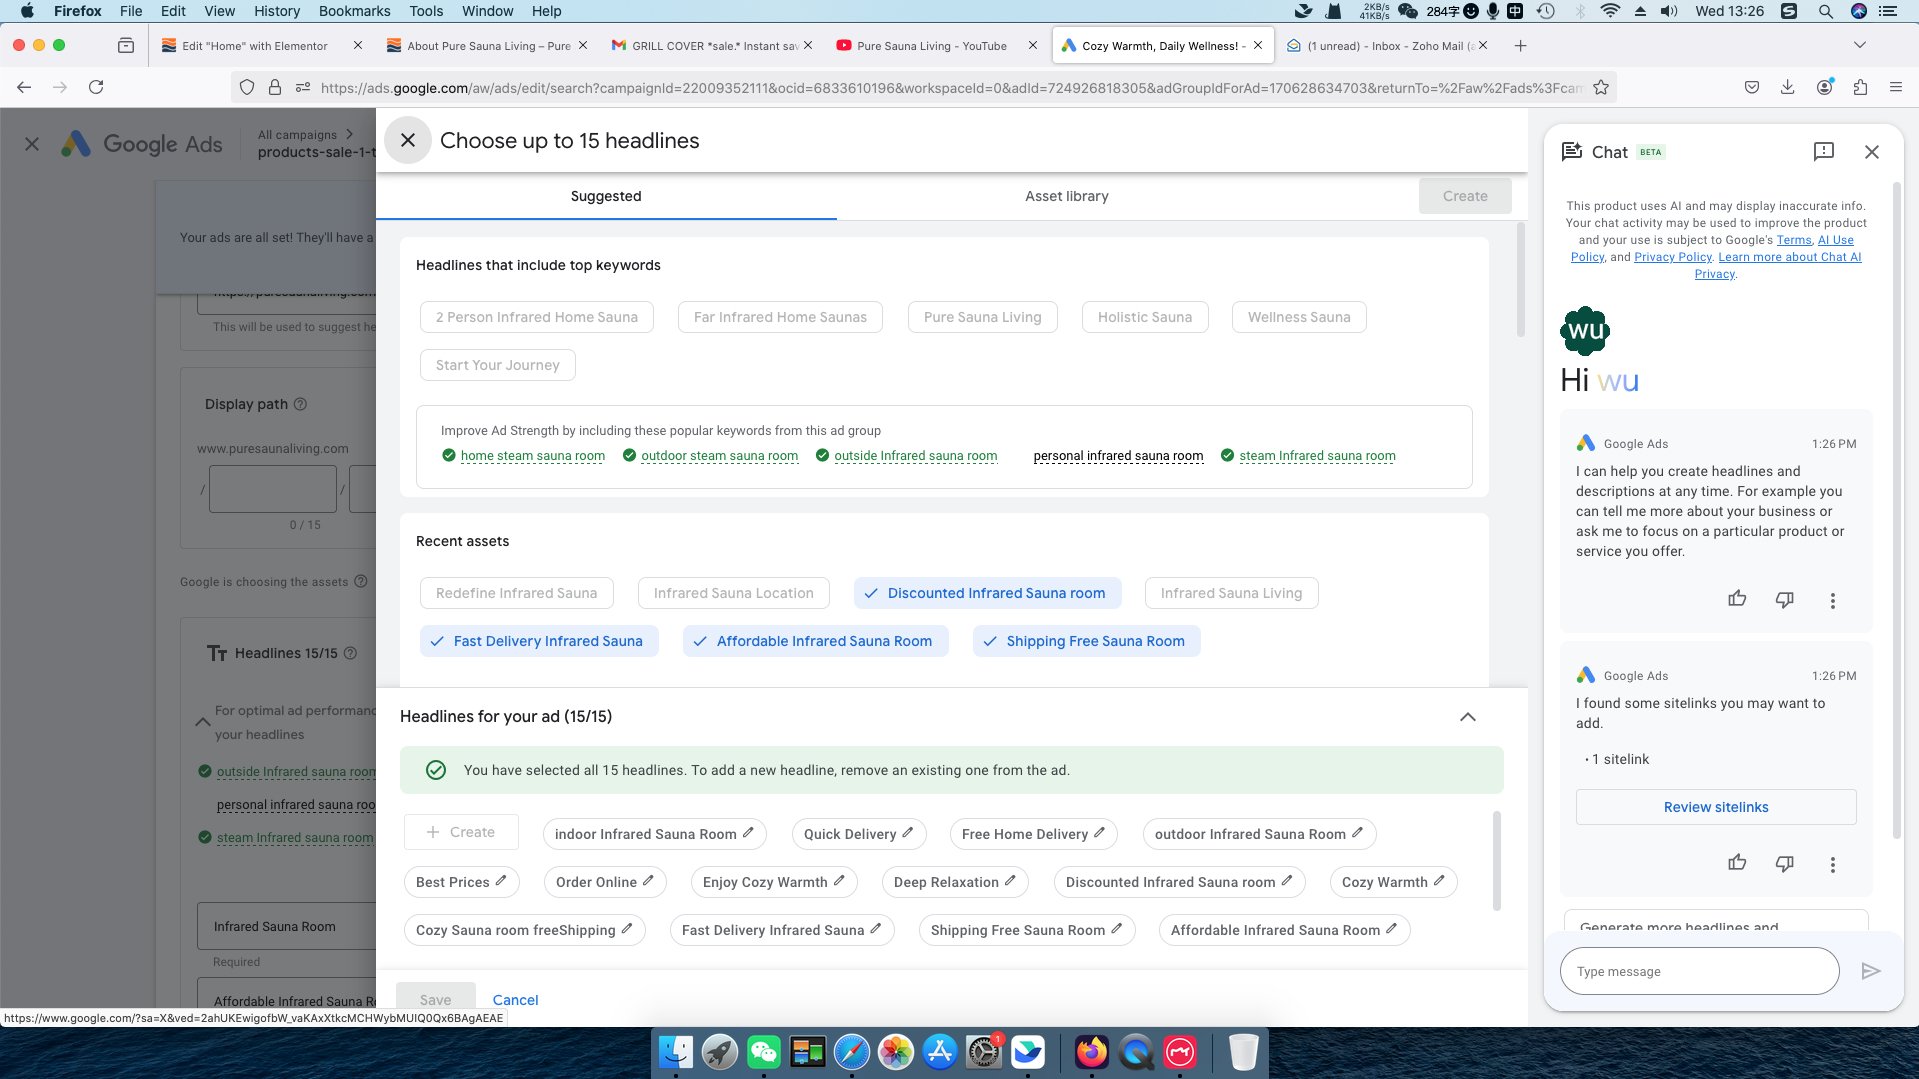Click the Review sitelinks button
The width and height of the screenshot is (1919, 1079).
tap(1715, 807)
